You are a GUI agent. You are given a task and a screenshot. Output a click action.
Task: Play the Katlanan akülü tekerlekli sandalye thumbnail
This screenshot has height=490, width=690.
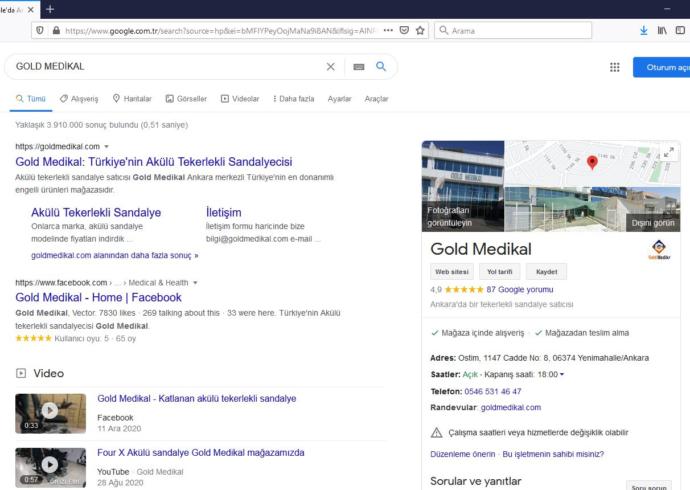tap(51, 413)
